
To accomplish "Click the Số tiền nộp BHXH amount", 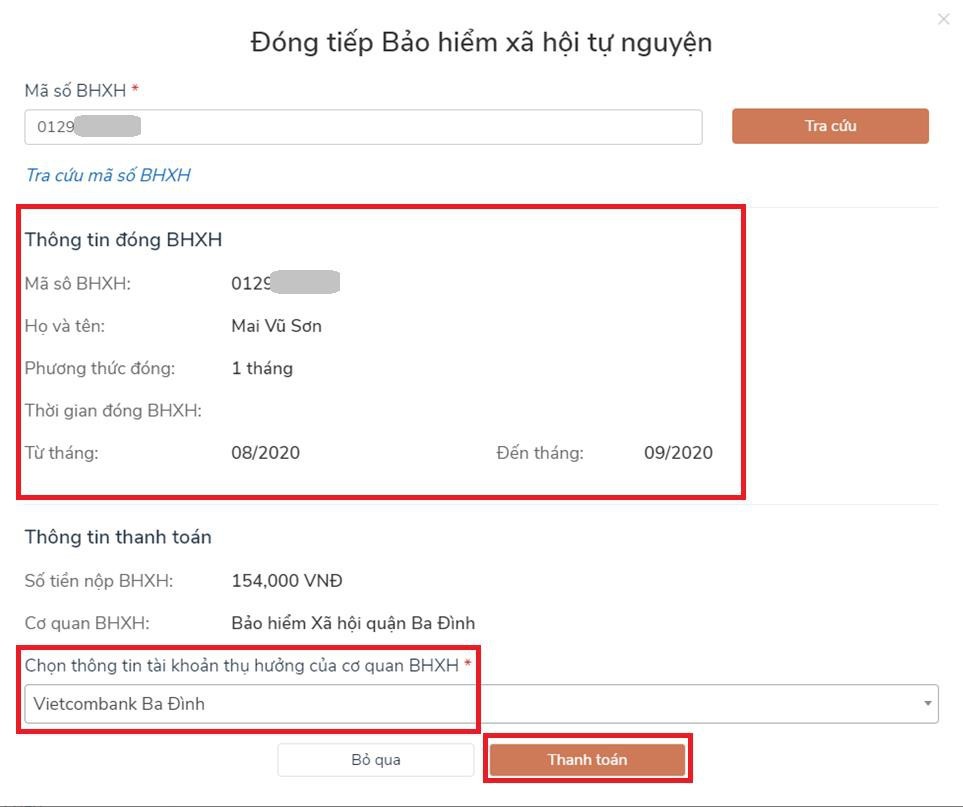I will [x=287, y=580].
